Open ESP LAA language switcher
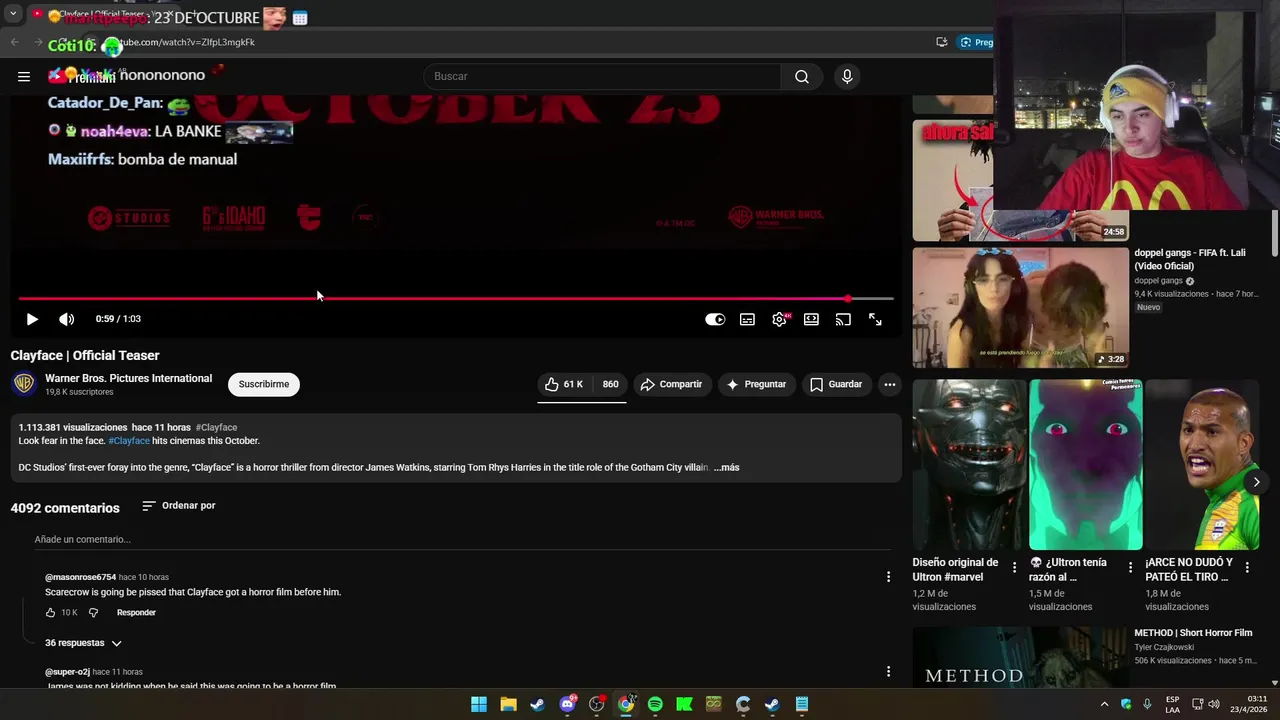 click(1173, 704)
